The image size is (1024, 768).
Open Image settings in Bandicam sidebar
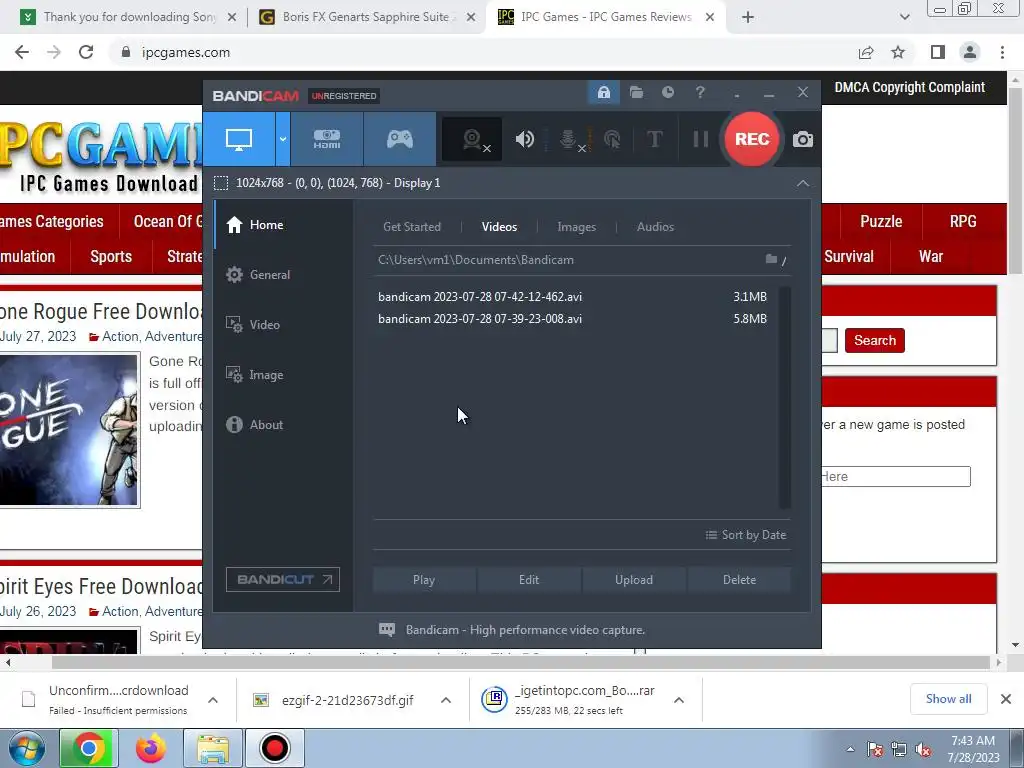tap(283, 375)
